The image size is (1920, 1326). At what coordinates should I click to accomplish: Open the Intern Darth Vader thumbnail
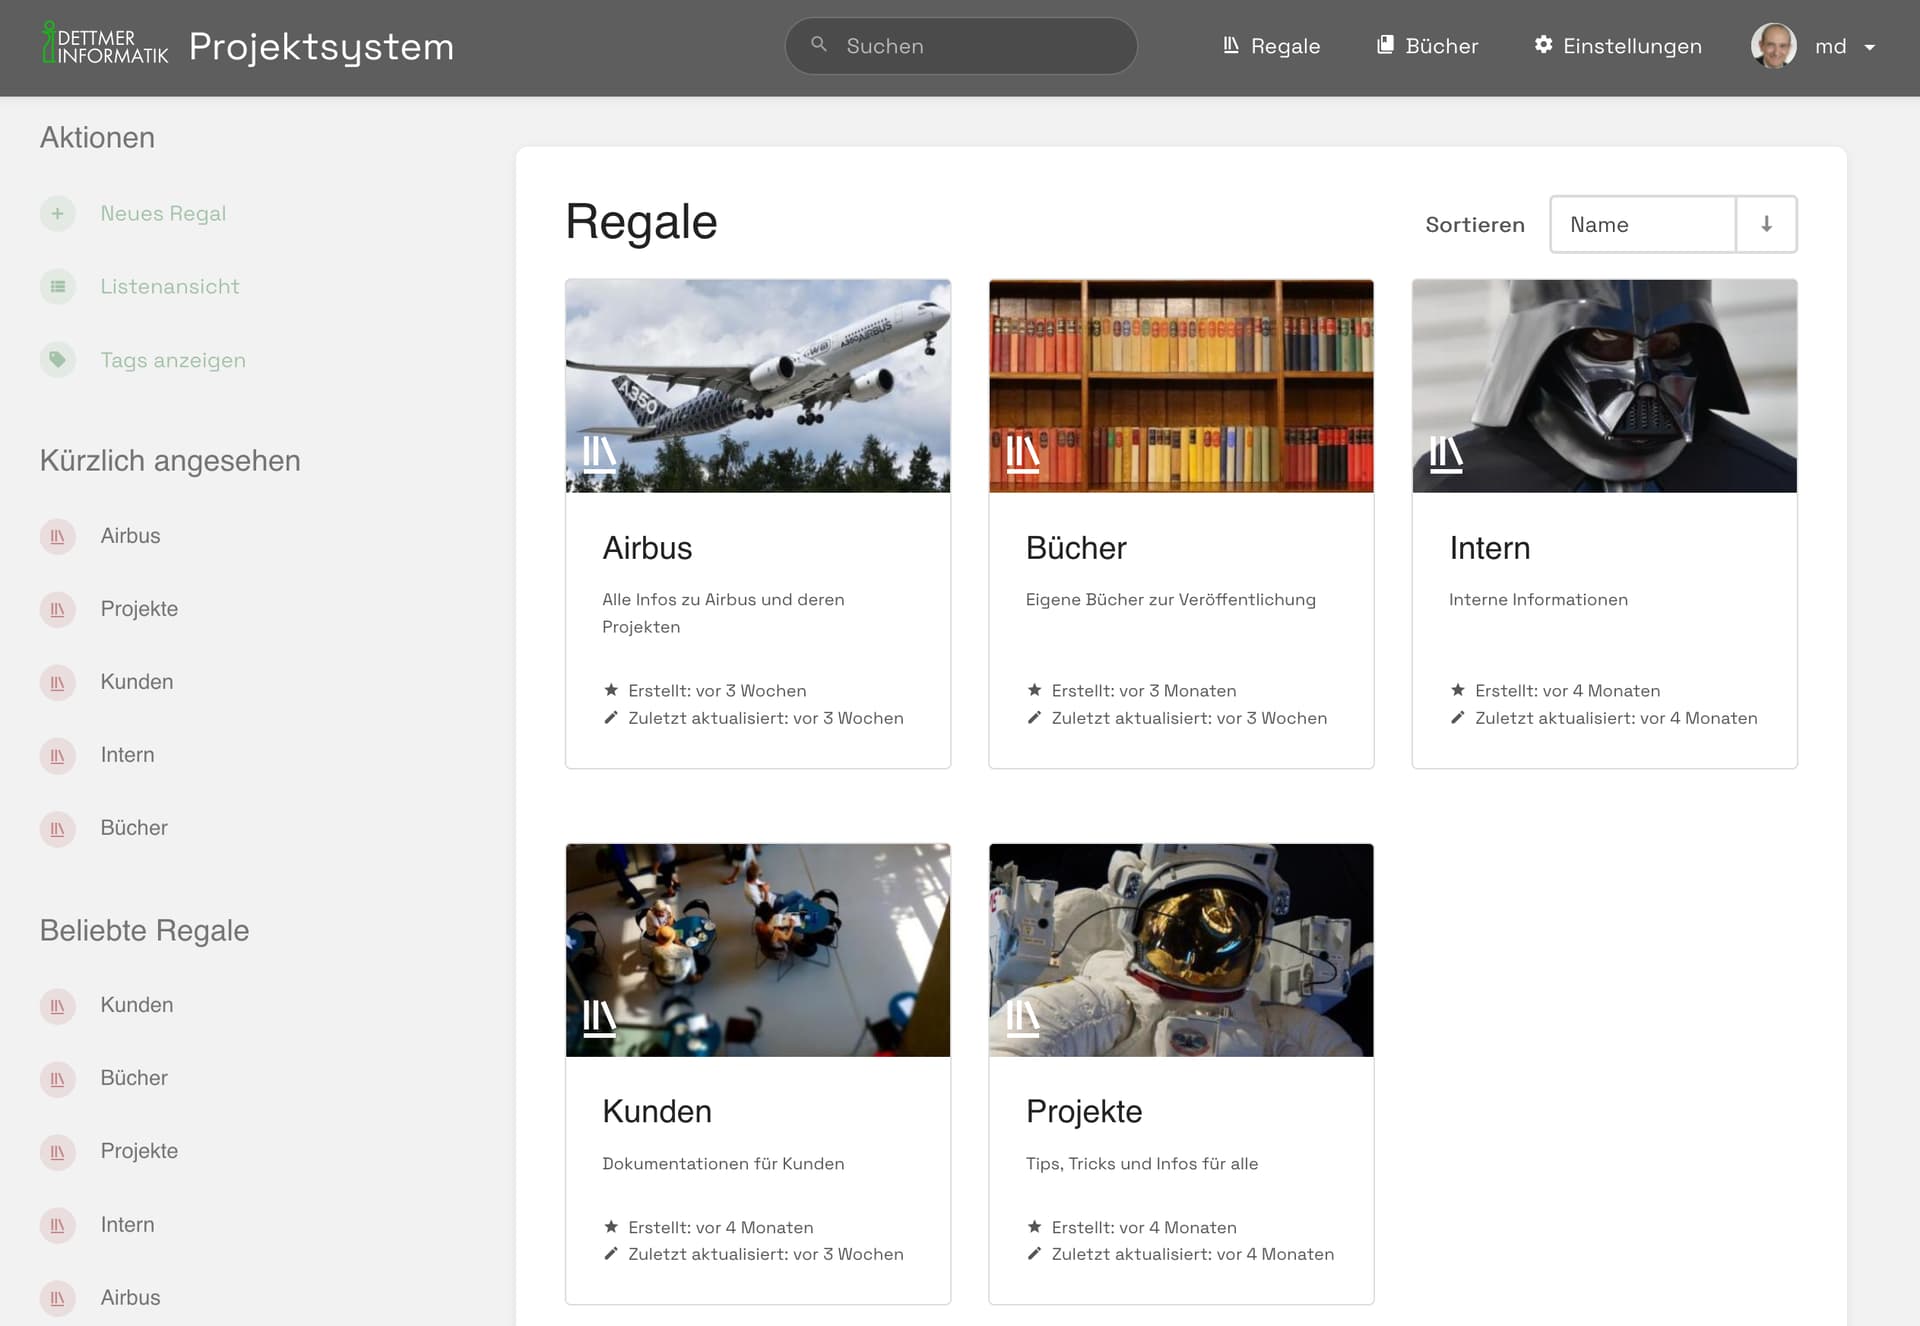[1604, 386]
